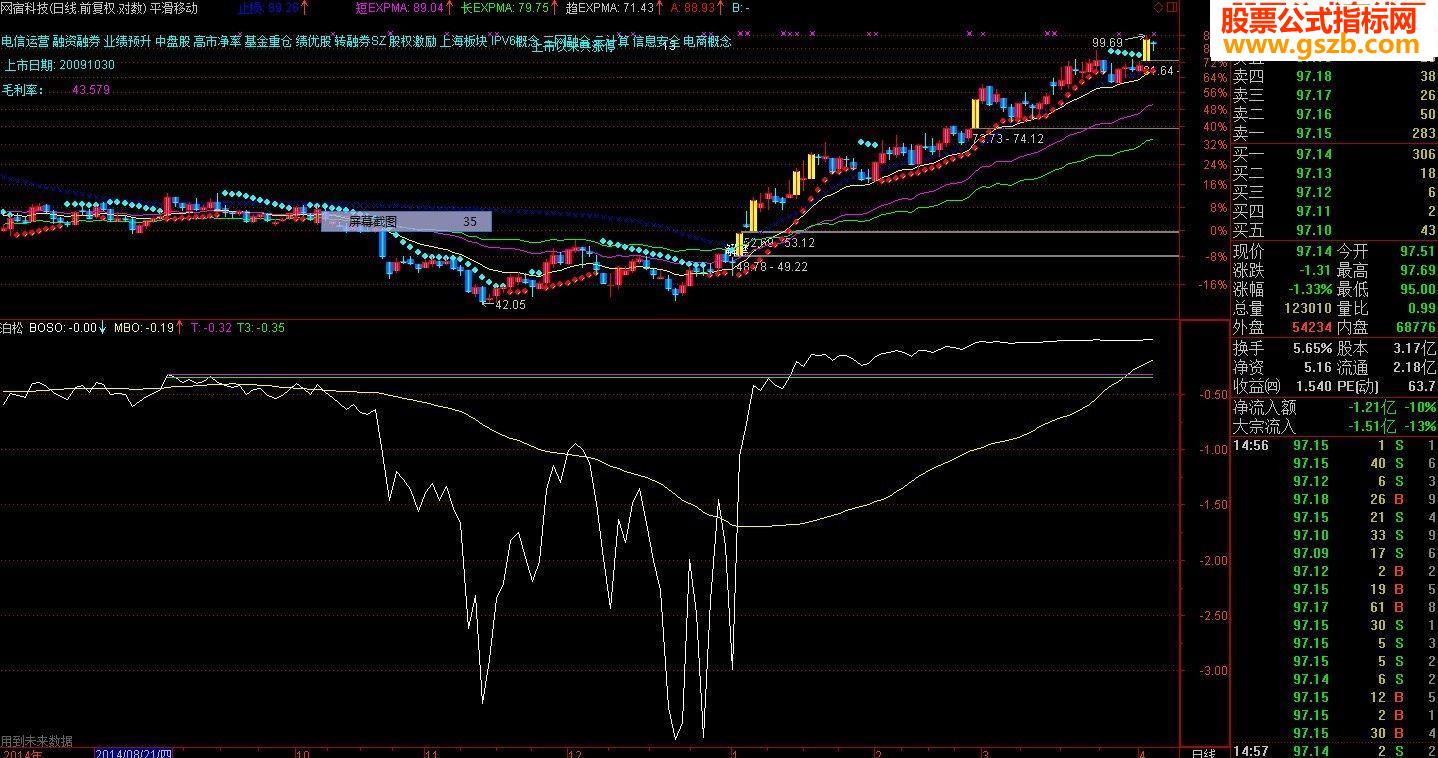Select the 卖四 97.18 order row

pyautogui.click(x=1333, y=77)
